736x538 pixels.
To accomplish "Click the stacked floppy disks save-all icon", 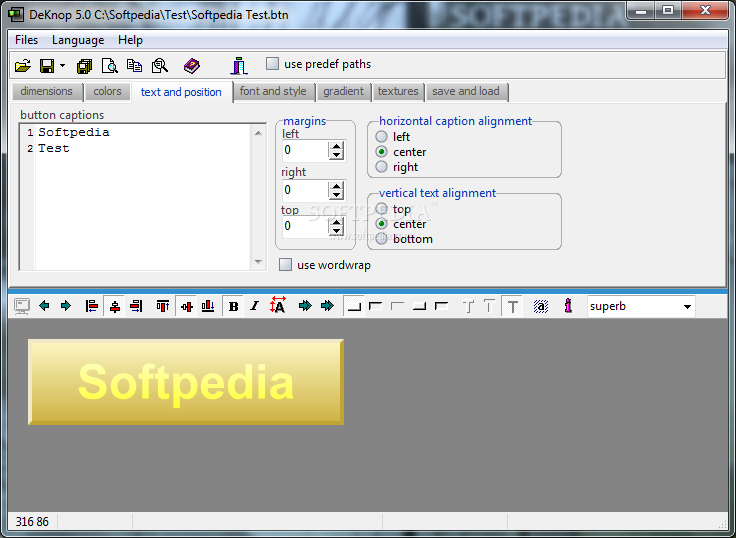I will coord(84,66).
